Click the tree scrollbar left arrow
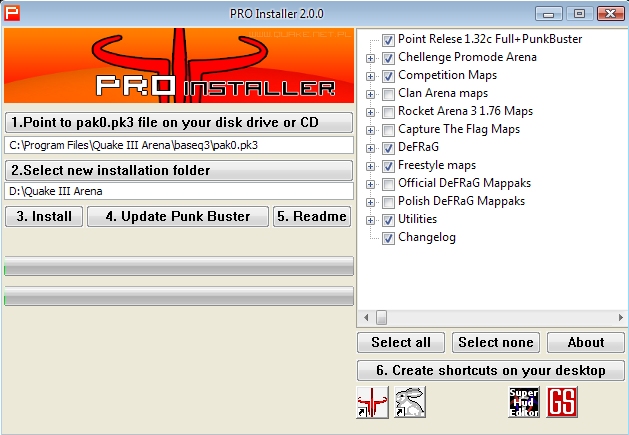The width and height of the screenshot is (629, 435). [366, 317]
